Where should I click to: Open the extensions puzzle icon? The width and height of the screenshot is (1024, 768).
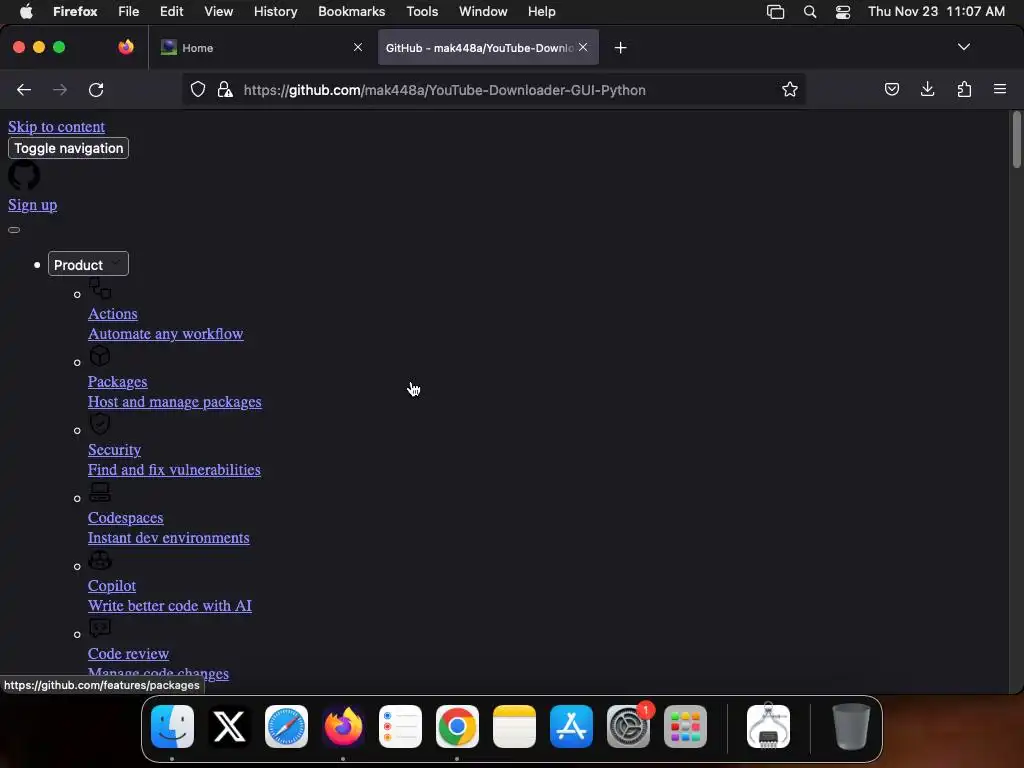pos(964,89)
